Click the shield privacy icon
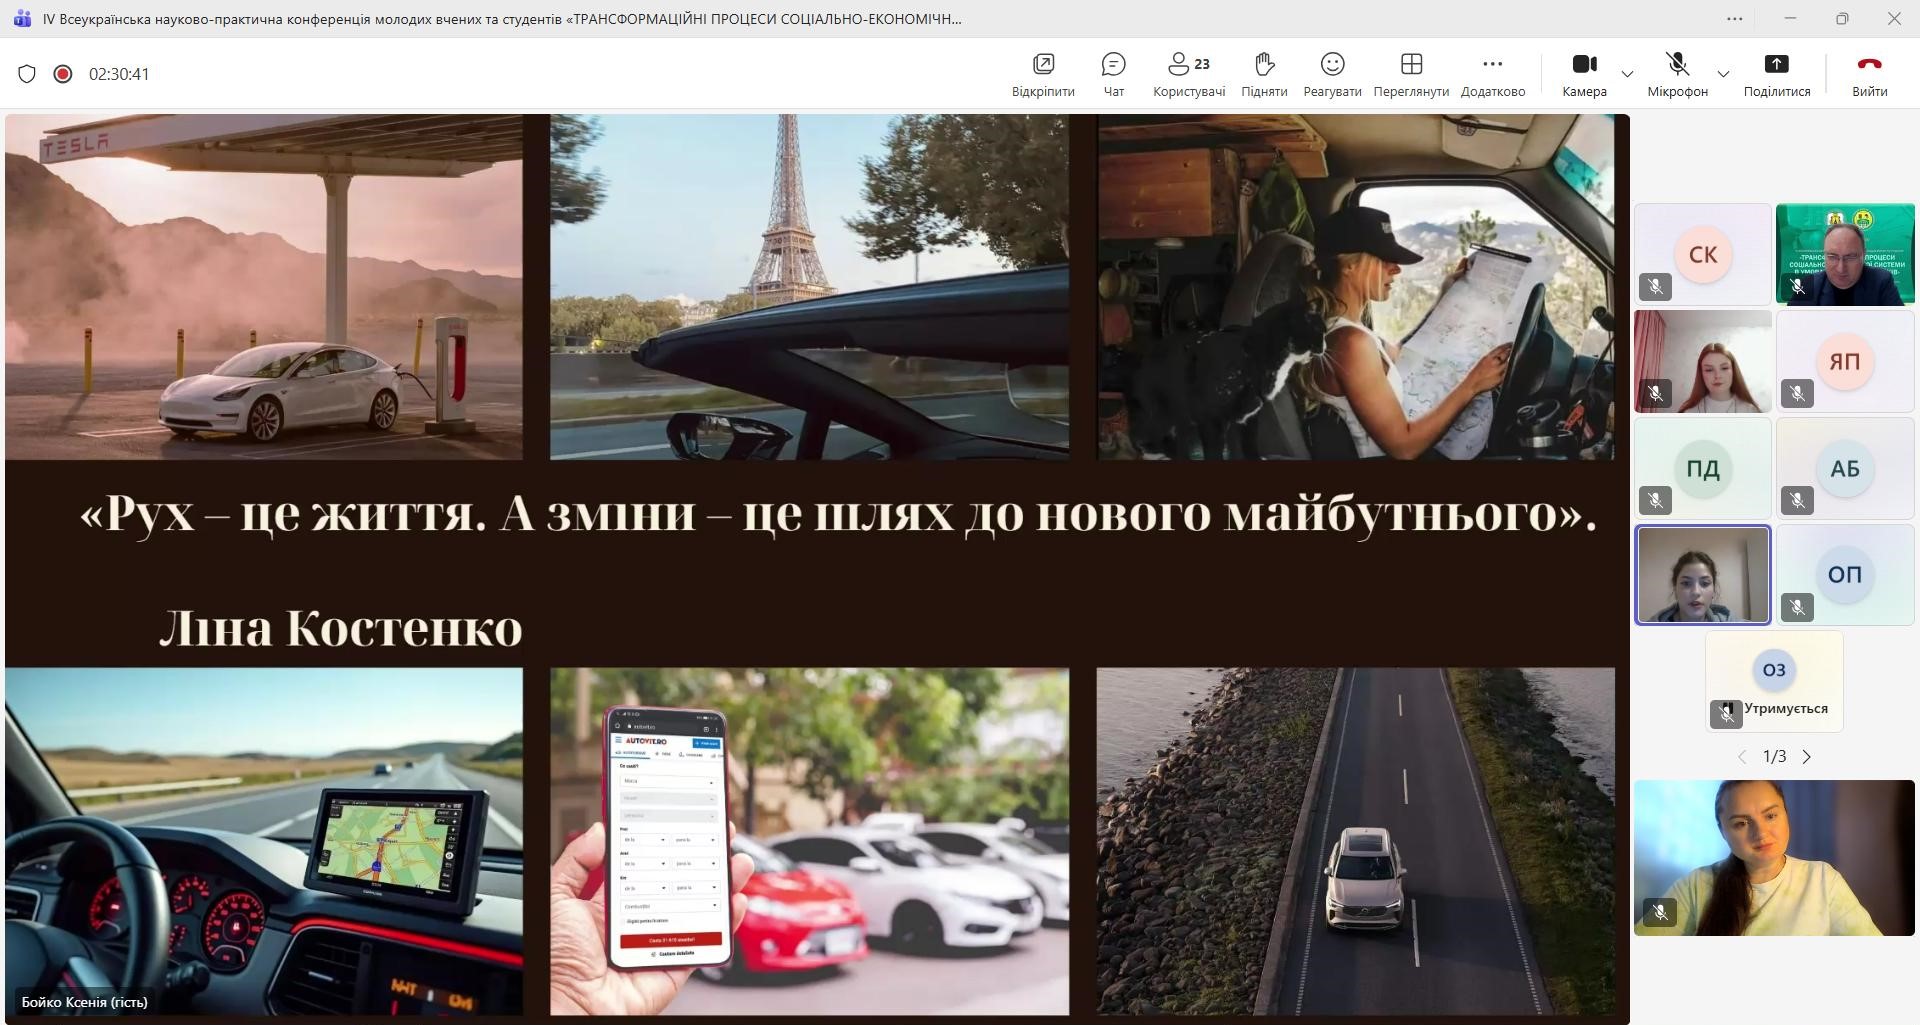The width and height of the screenshot is (1920, 1025). (27, 74)
